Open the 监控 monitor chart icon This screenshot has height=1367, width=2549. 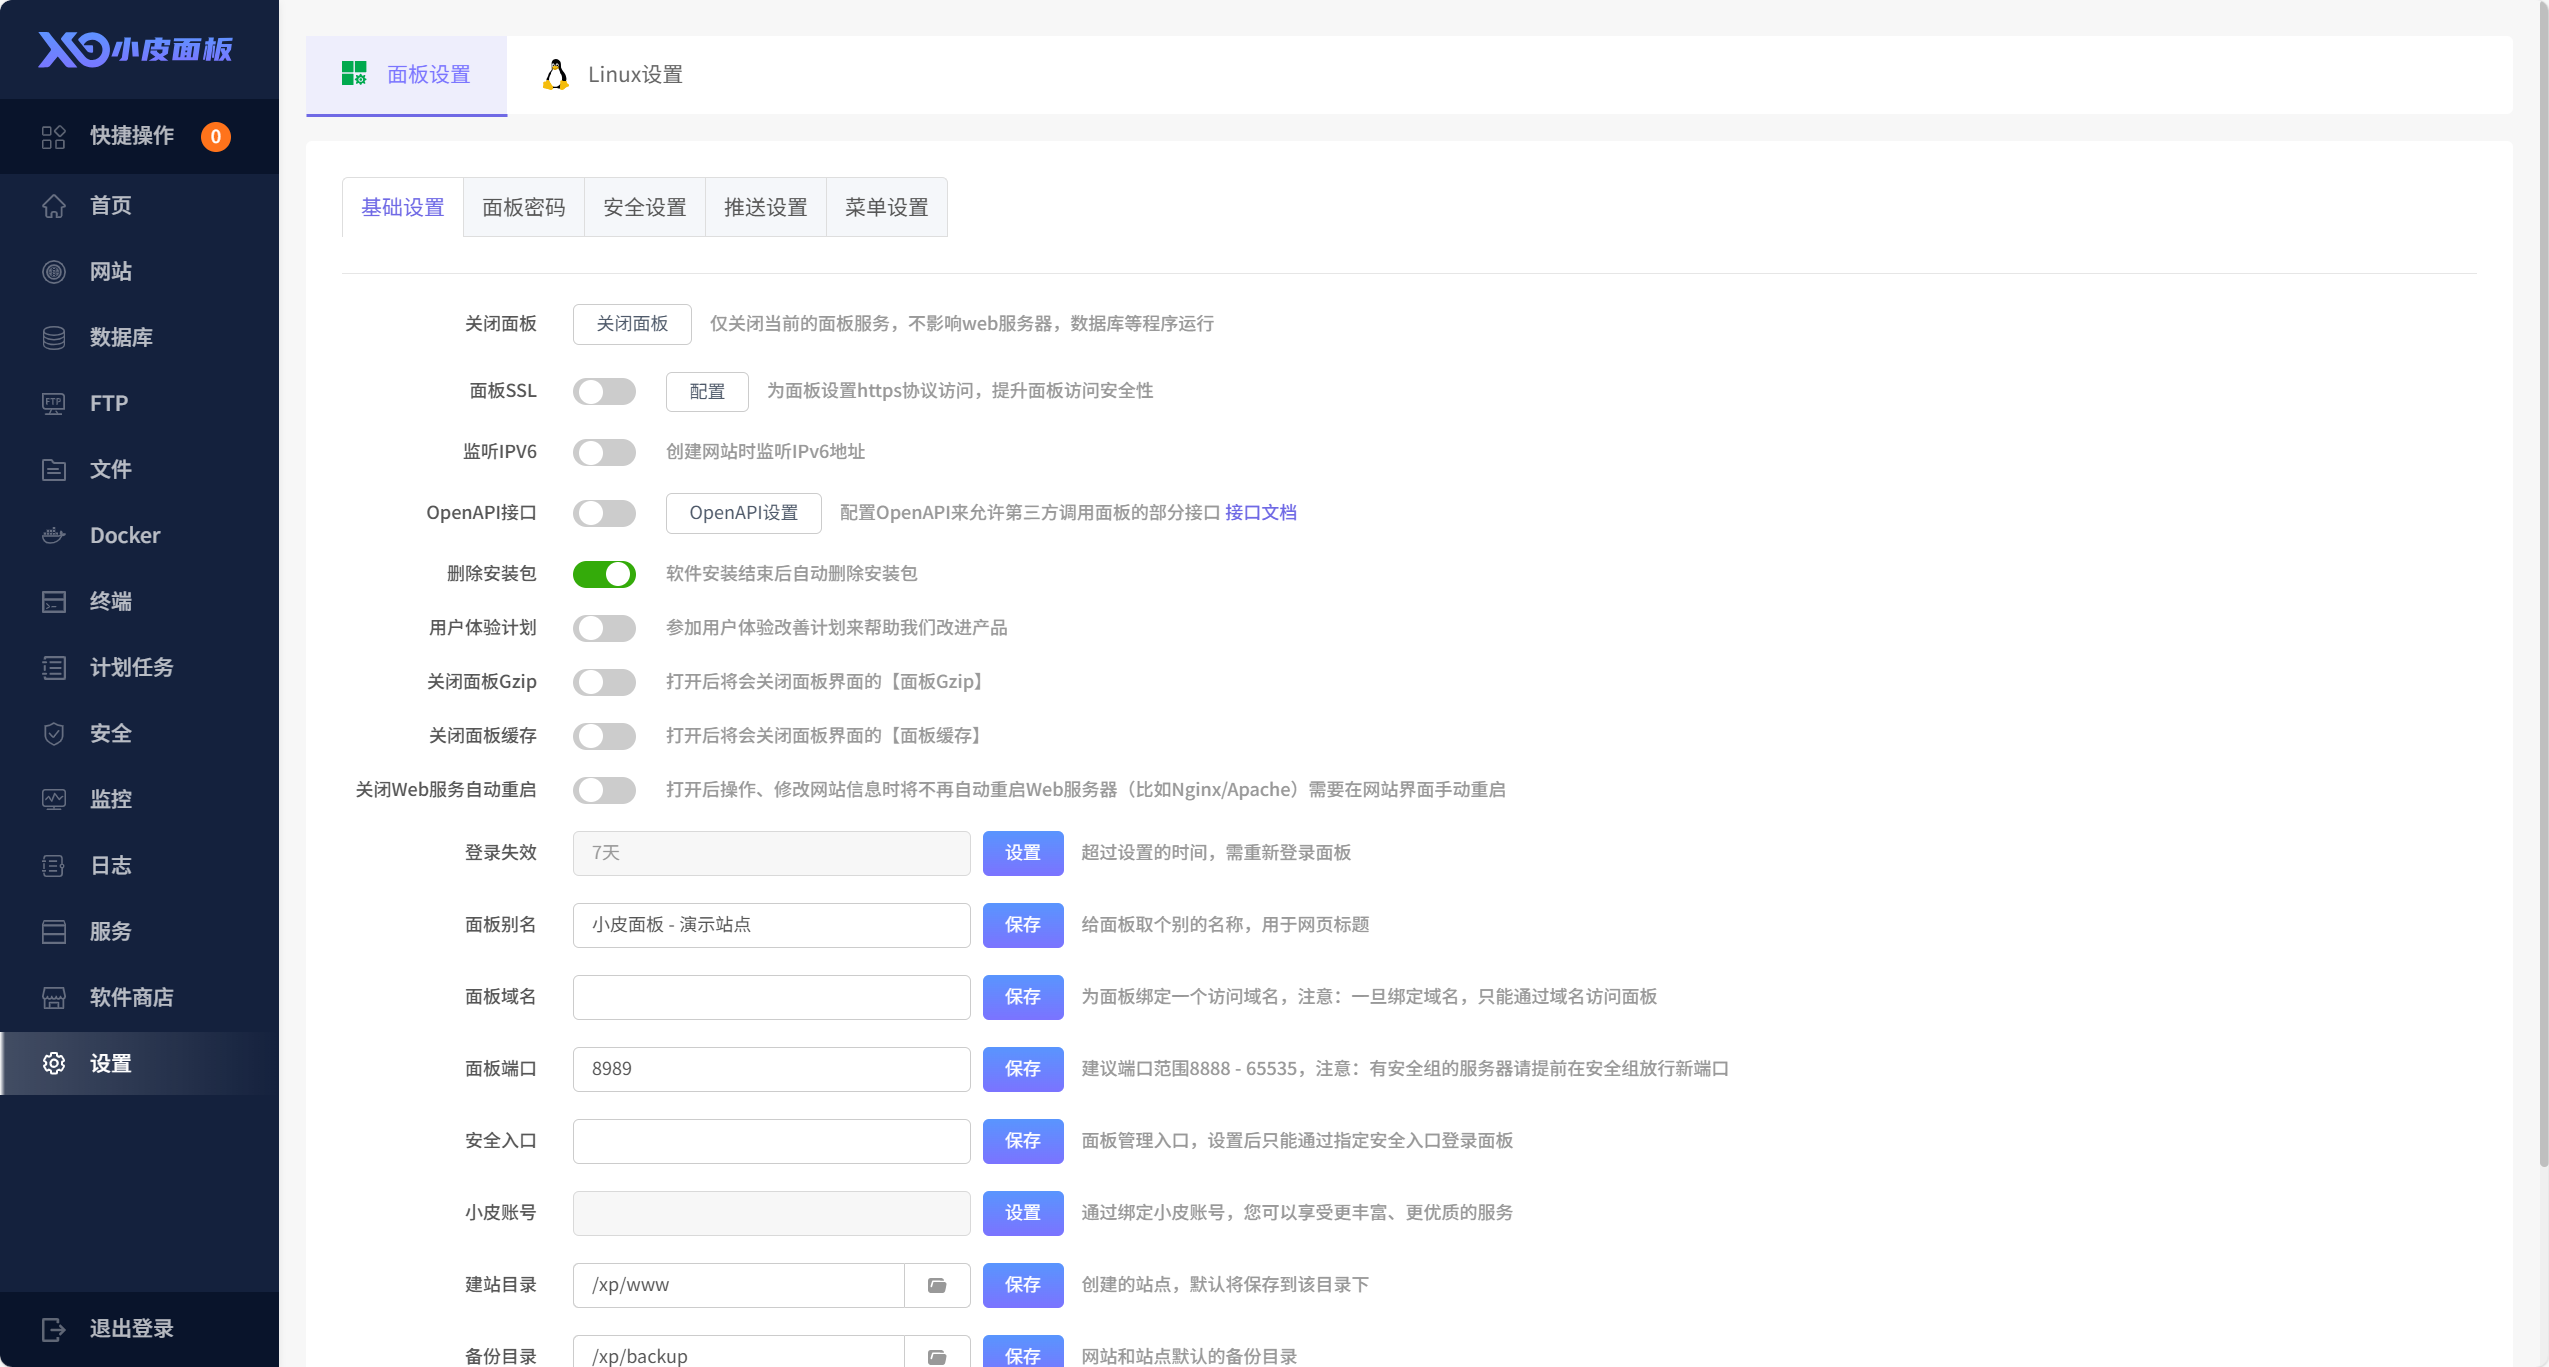click(x=54, y=799)
